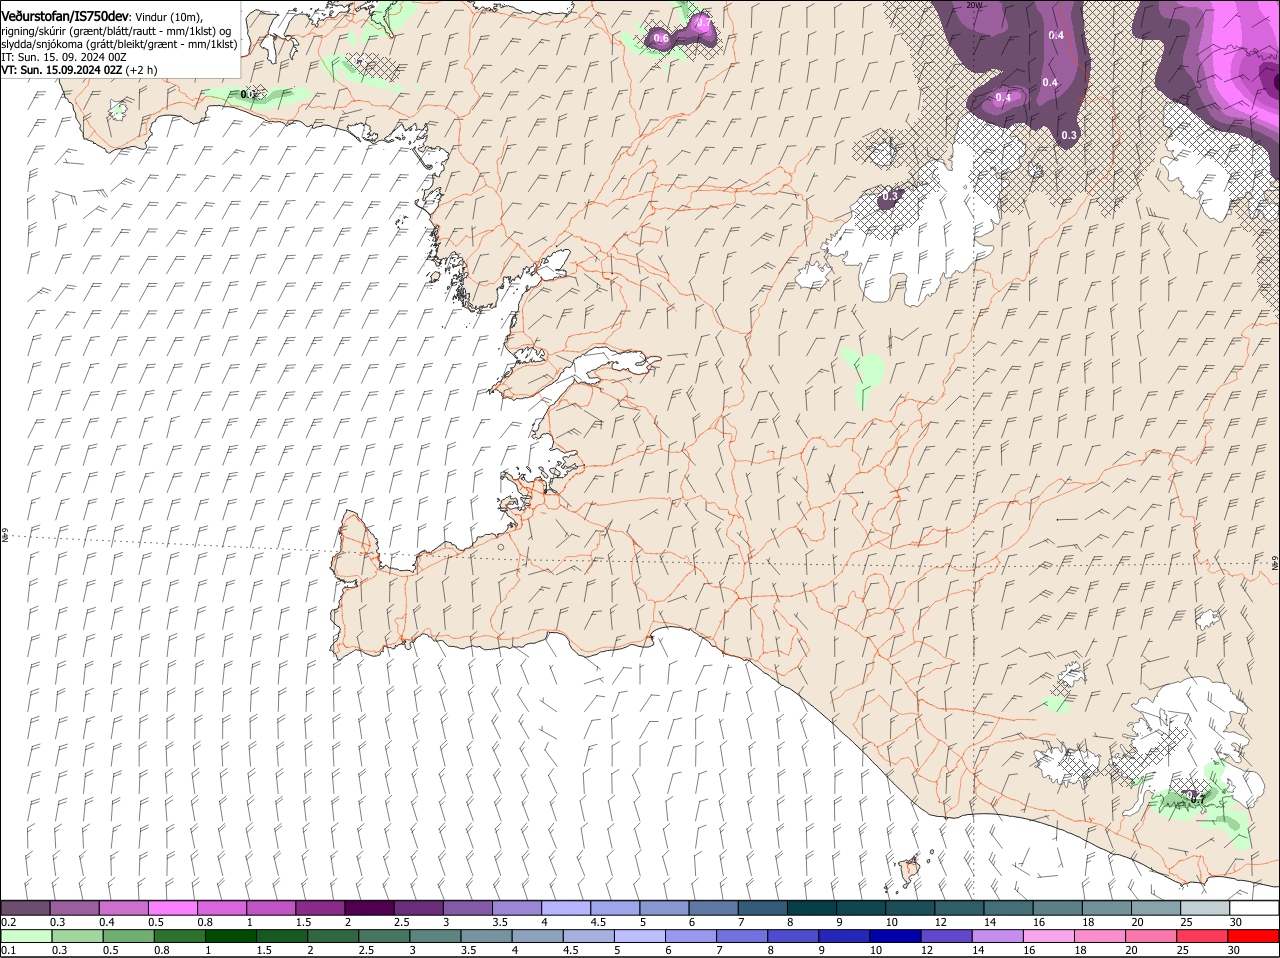1280x958 pixels.
Task: Select darkest purple upper swatch between 2 and 2.5
Action: (369, 908)
